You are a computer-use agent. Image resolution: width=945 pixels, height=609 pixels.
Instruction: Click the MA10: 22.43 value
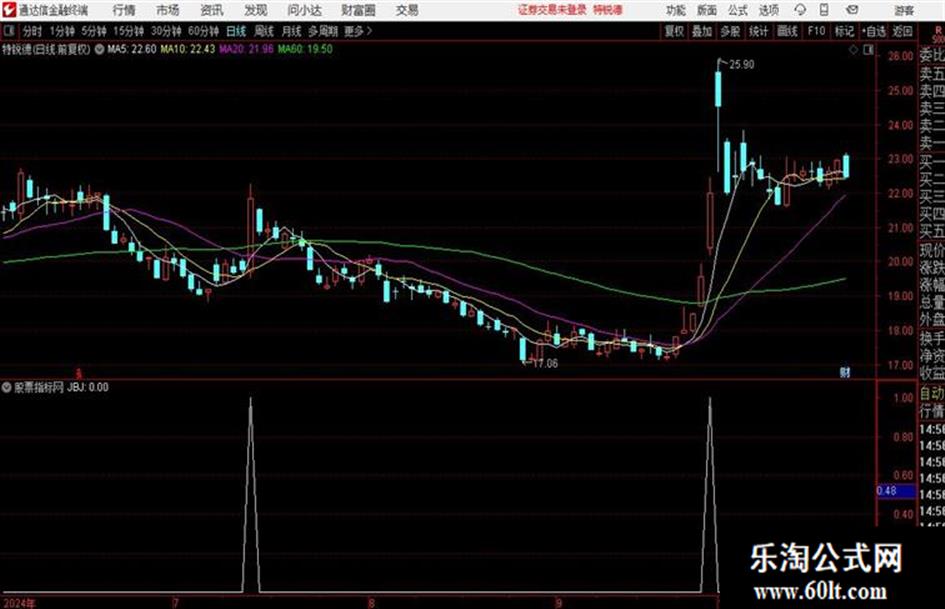pyautogui.click(x=187, y=49)
